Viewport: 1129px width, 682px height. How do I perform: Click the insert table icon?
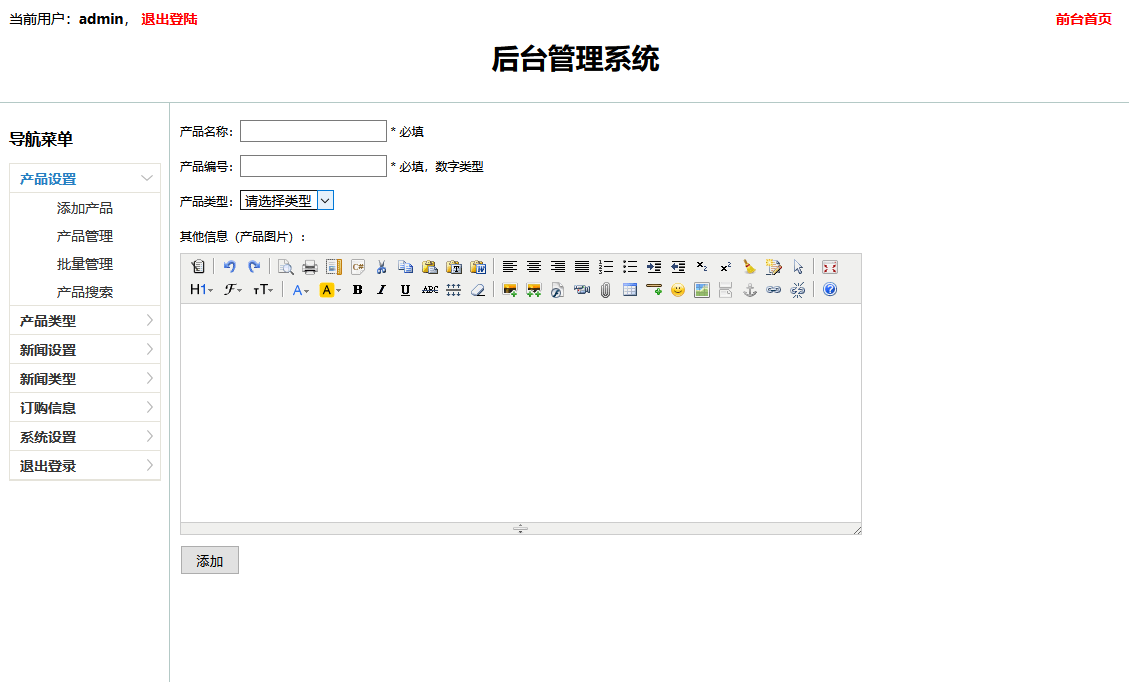click(630, 290)
